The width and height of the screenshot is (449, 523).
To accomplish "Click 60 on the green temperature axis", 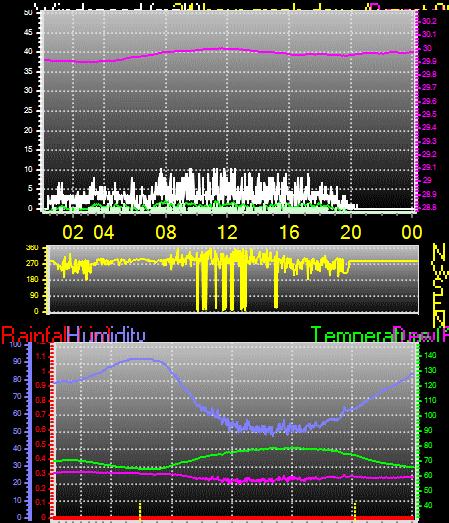I will coord(428,476).
